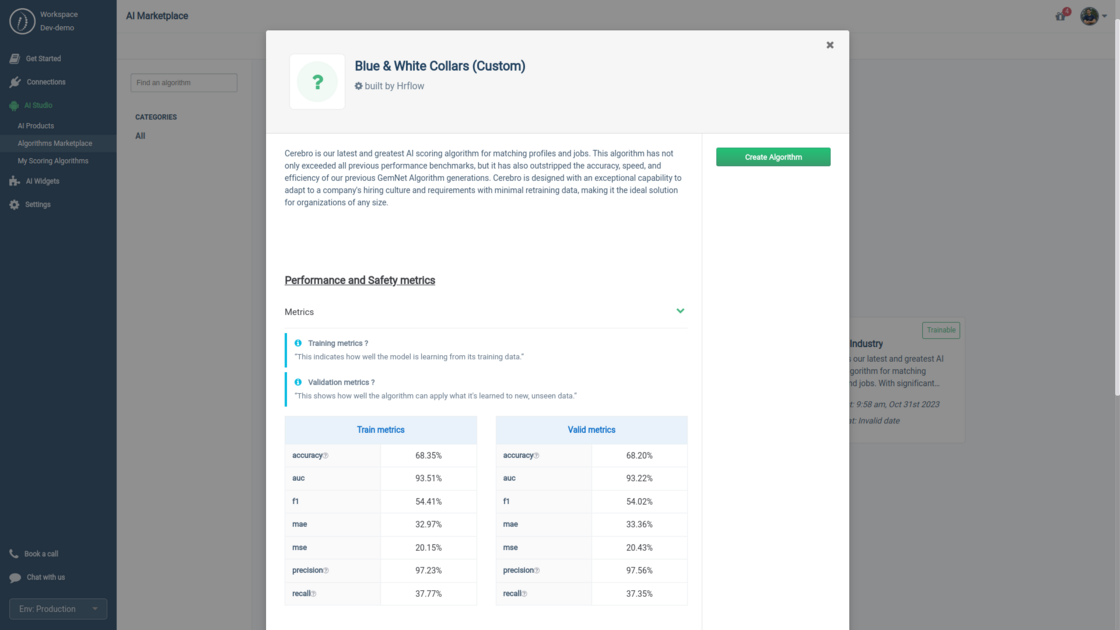Switch to Algorithms Marketplace in sidebar
This screenshot has height=630, width=1120.
click(x=56, y=142)
